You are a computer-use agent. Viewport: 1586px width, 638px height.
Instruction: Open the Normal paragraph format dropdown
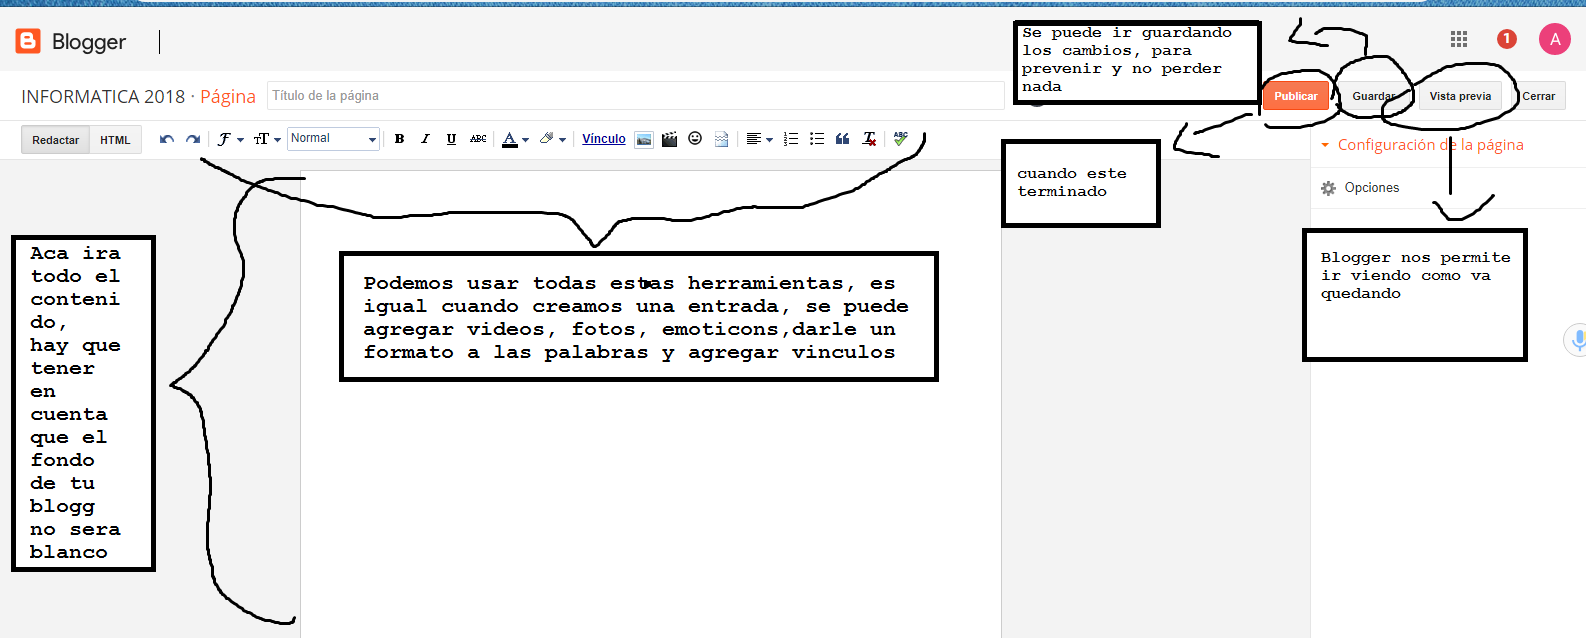coord(333,139)
